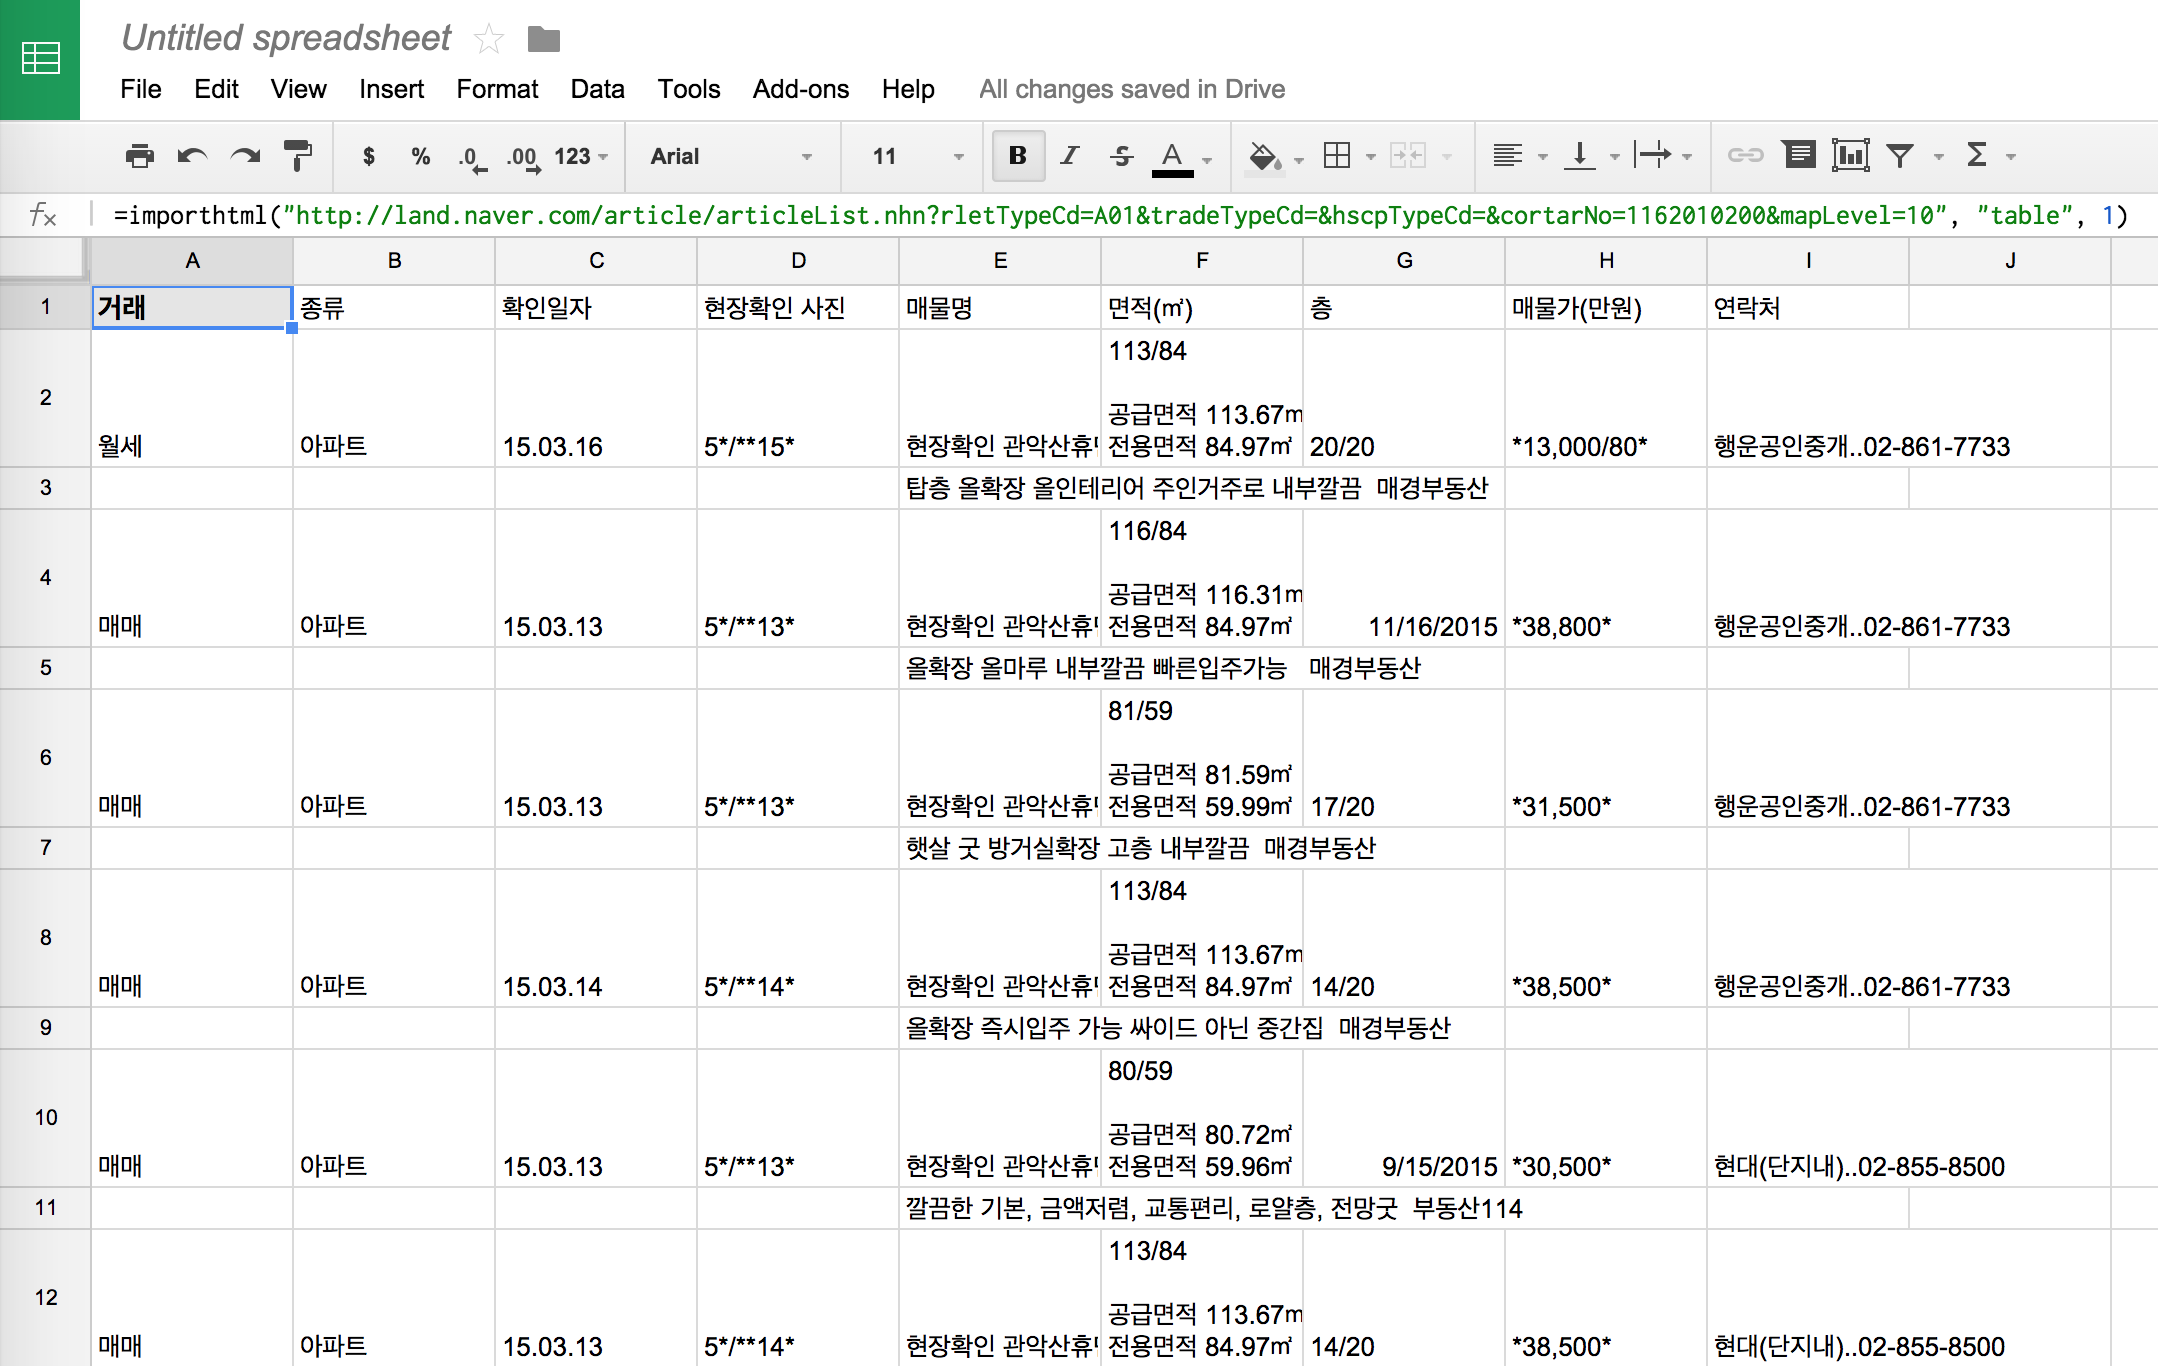Insert a comment via the toolbar icon

(1799, 155)
